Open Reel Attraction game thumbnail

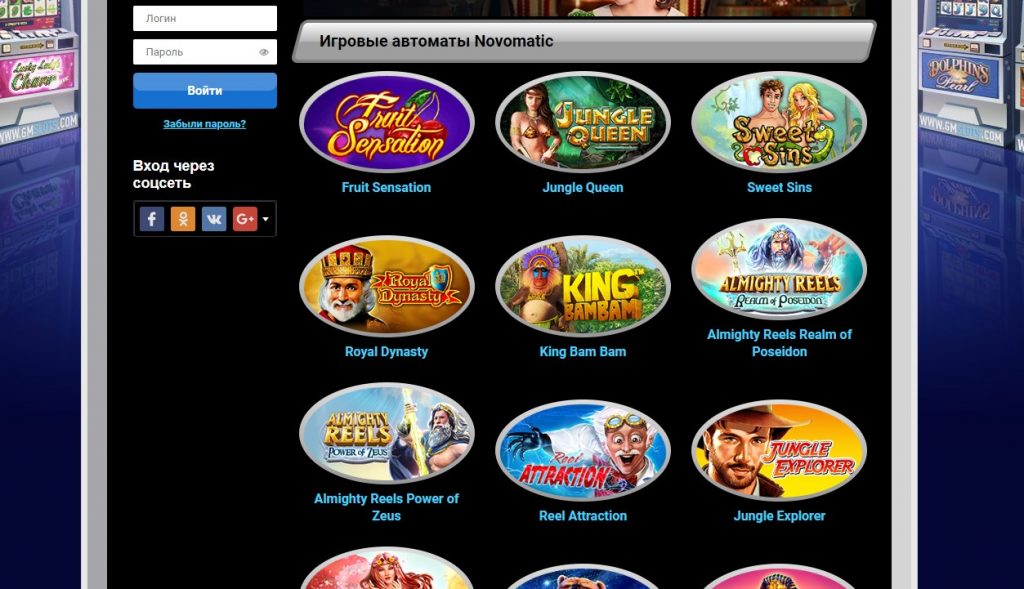[x=583, y=451]
